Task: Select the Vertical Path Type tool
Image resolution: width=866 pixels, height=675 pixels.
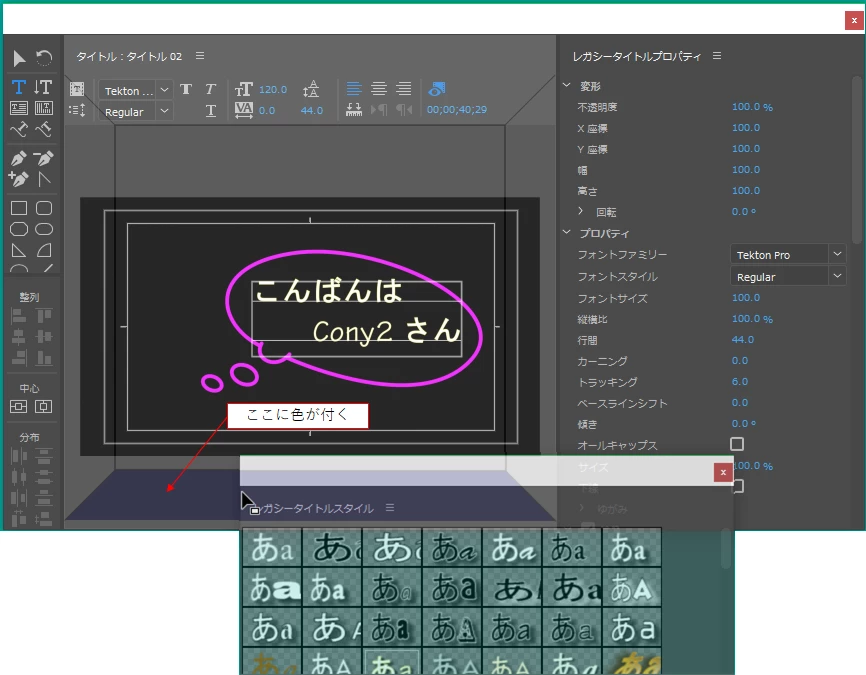Action: (44, 129)
